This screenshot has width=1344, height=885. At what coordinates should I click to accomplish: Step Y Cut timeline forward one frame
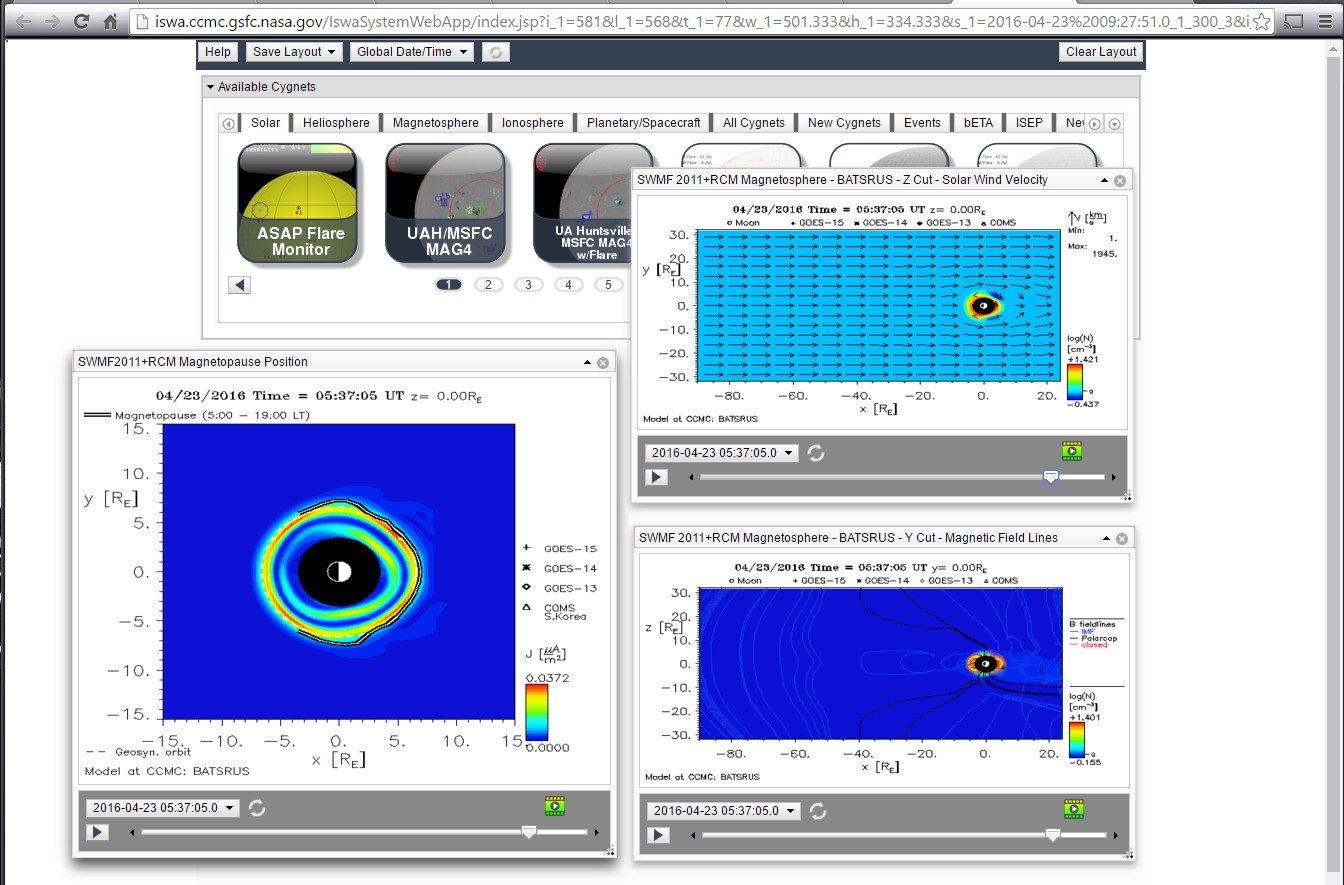point(1116,836)
